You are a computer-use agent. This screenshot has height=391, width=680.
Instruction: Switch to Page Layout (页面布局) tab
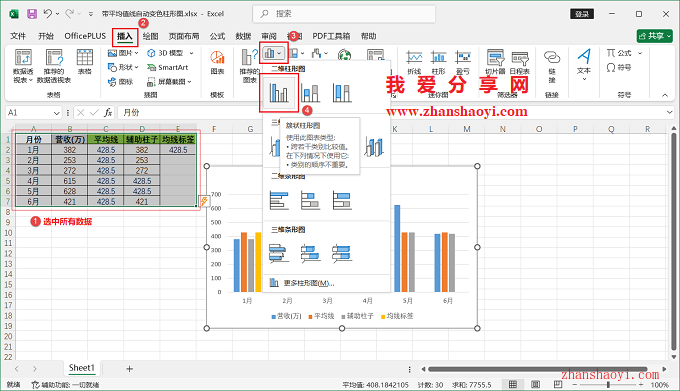click(184, 36)
